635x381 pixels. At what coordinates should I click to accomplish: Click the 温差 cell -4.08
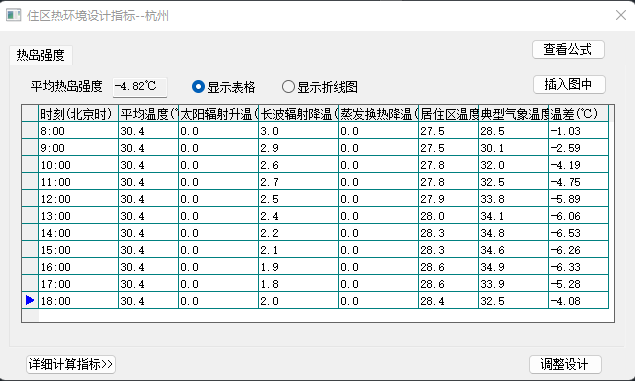579,301
